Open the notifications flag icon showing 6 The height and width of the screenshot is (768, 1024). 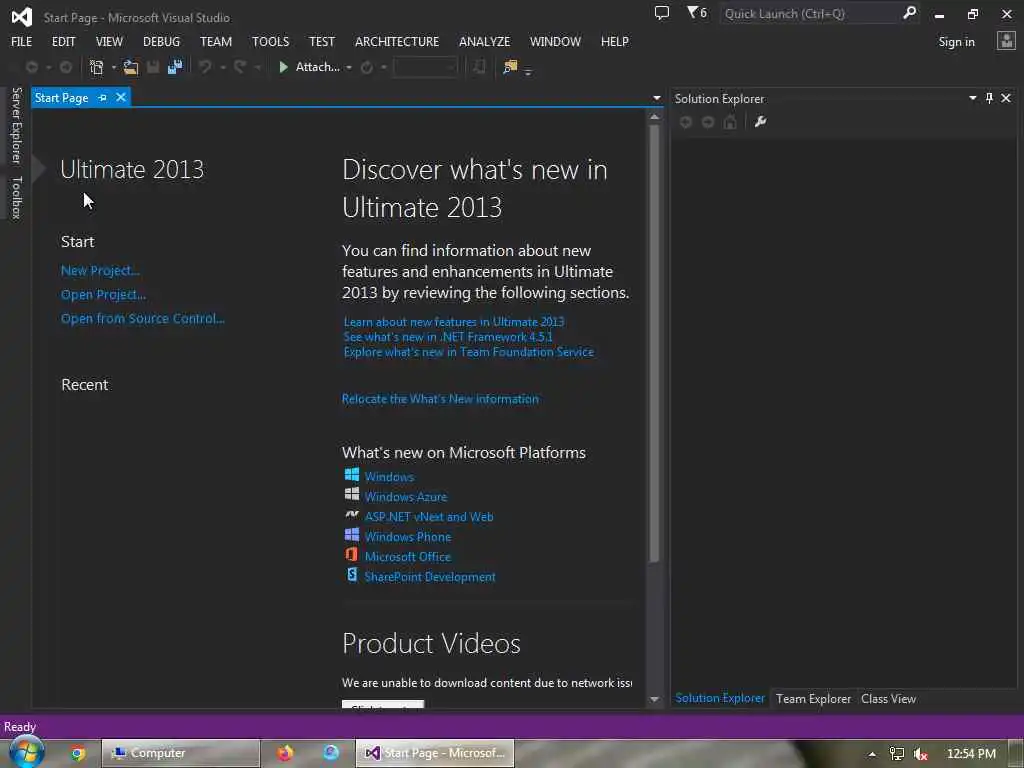tap(697, 12)
